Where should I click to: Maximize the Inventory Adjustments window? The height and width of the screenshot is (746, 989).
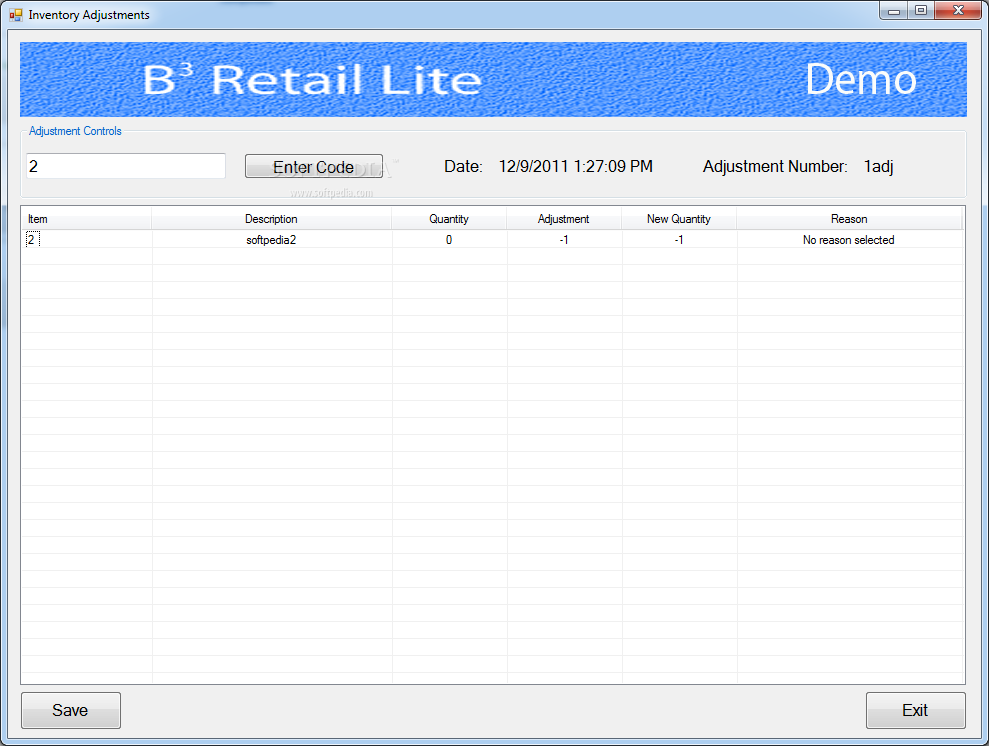(x=921, y=11)
